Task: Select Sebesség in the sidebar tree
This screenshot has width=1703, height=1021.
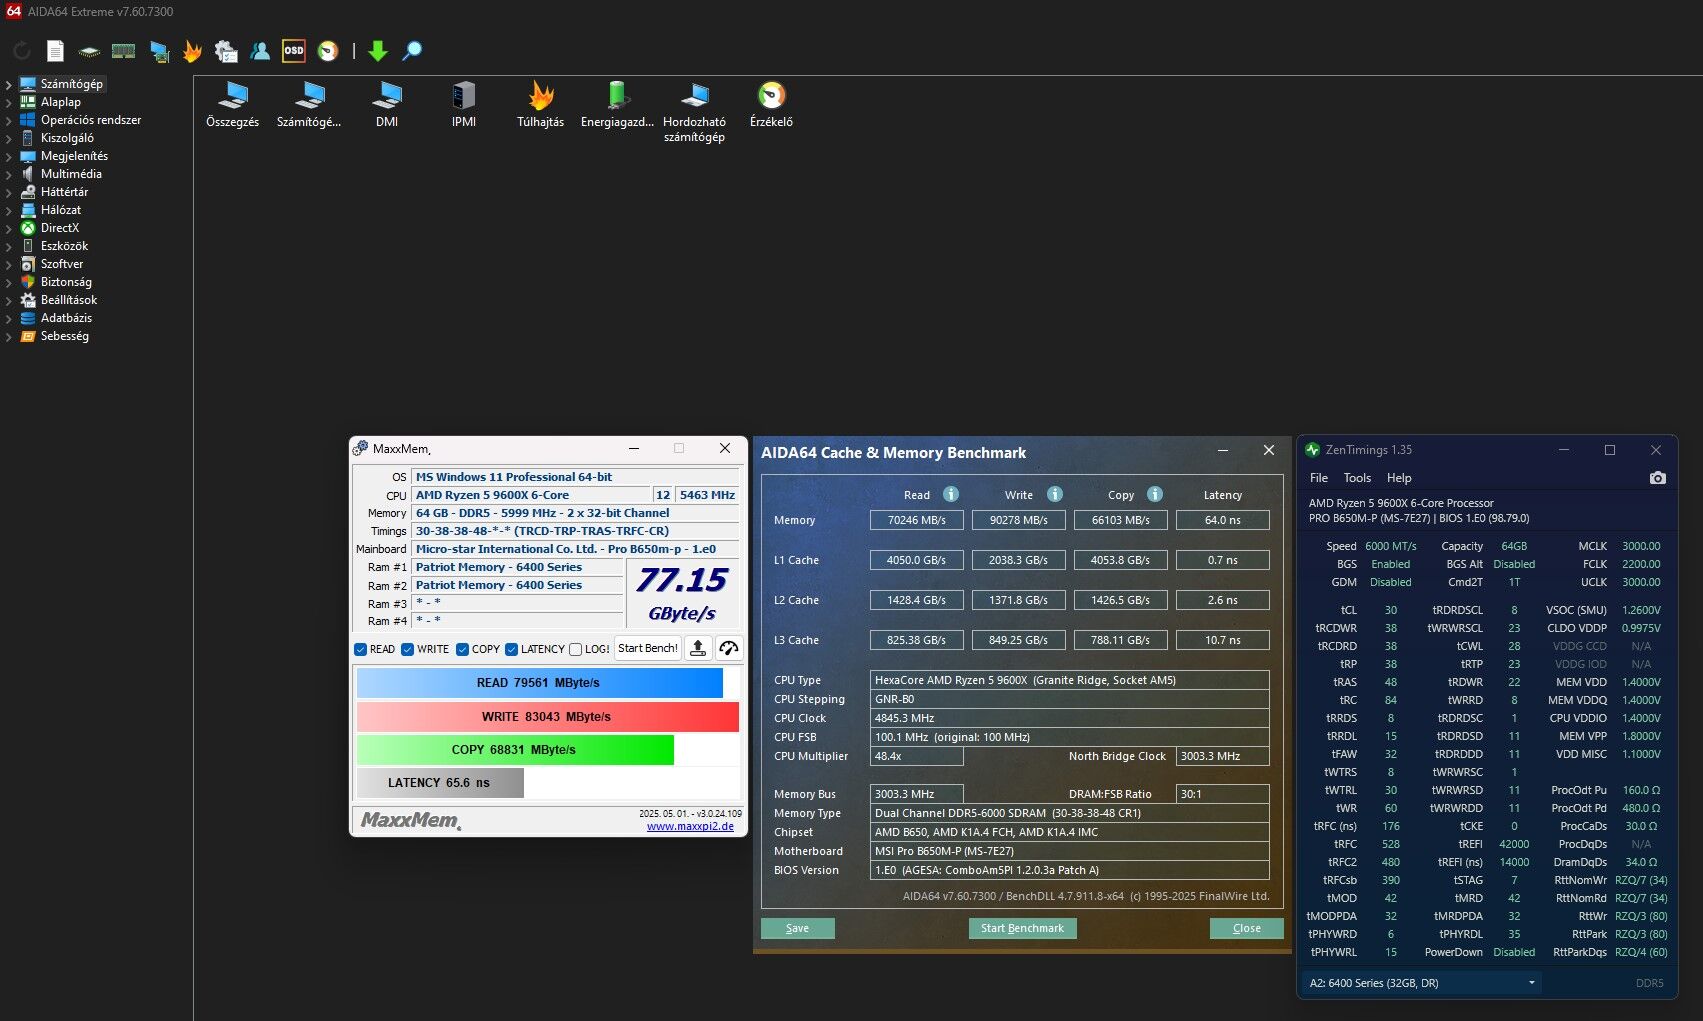Action: pyautogui.click(x=65, y=336)
